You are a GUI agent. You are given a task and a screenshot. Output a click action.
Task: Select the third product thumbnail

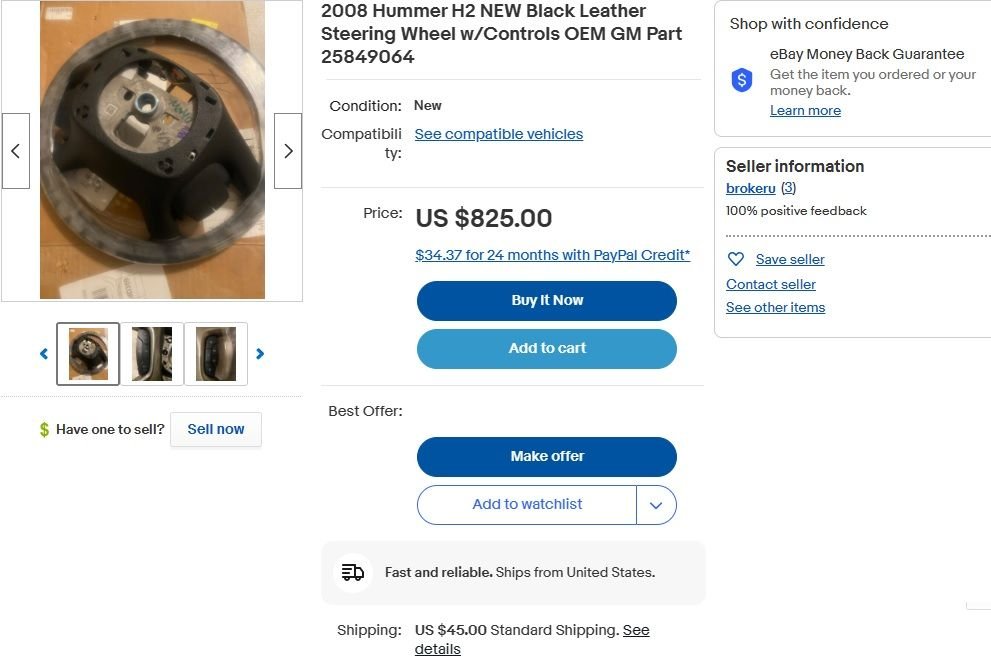pos(216,354)
